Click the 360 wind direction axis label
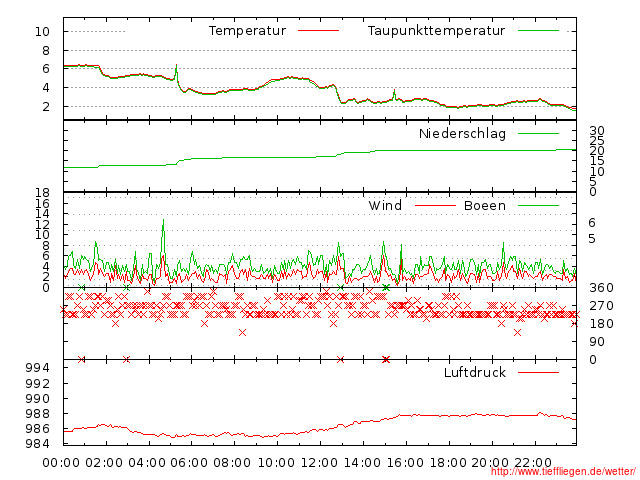 click(601, 288)
